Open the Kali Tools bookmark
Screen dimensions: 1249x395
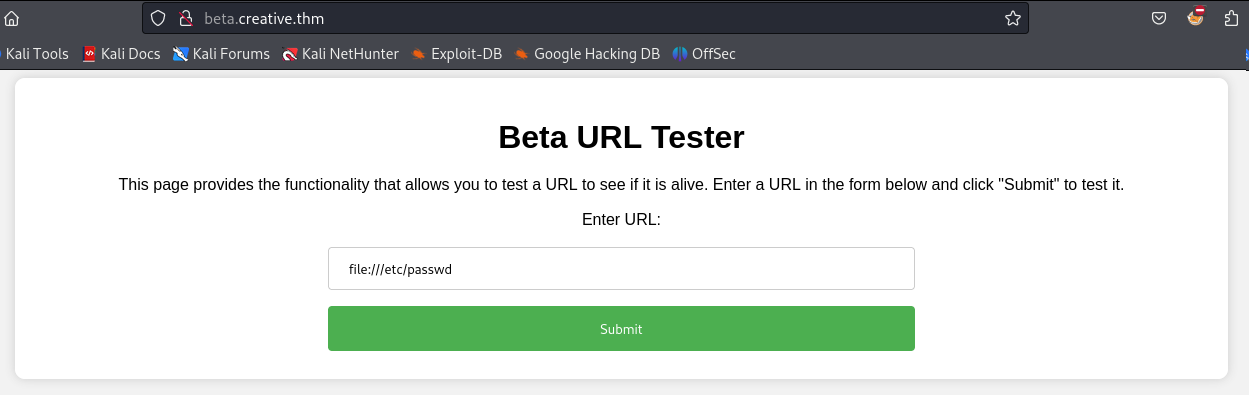(x=35, y=54)
